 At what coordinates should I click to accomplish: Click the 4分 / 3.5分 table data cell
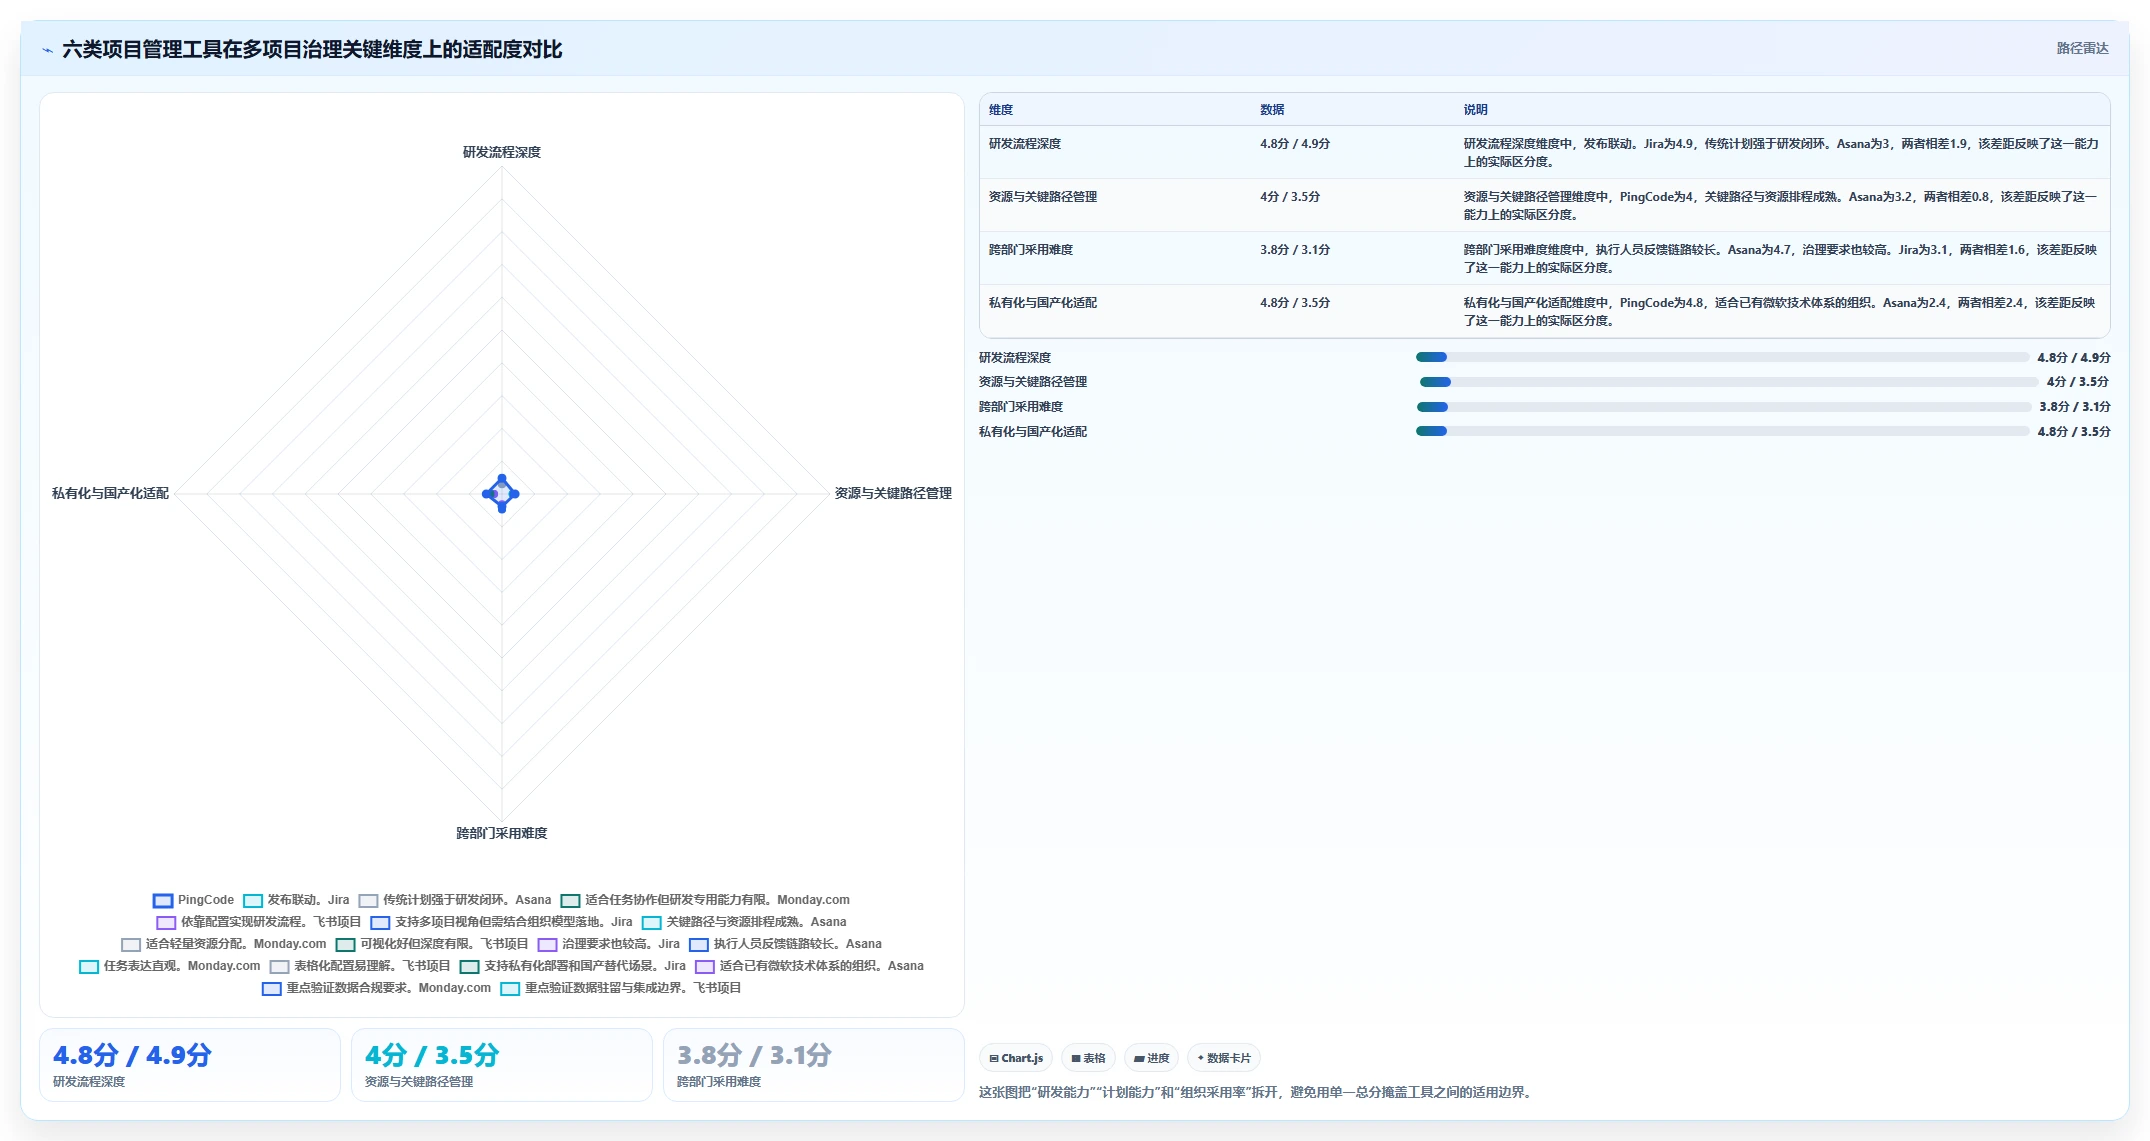[x=1290, y=197]
